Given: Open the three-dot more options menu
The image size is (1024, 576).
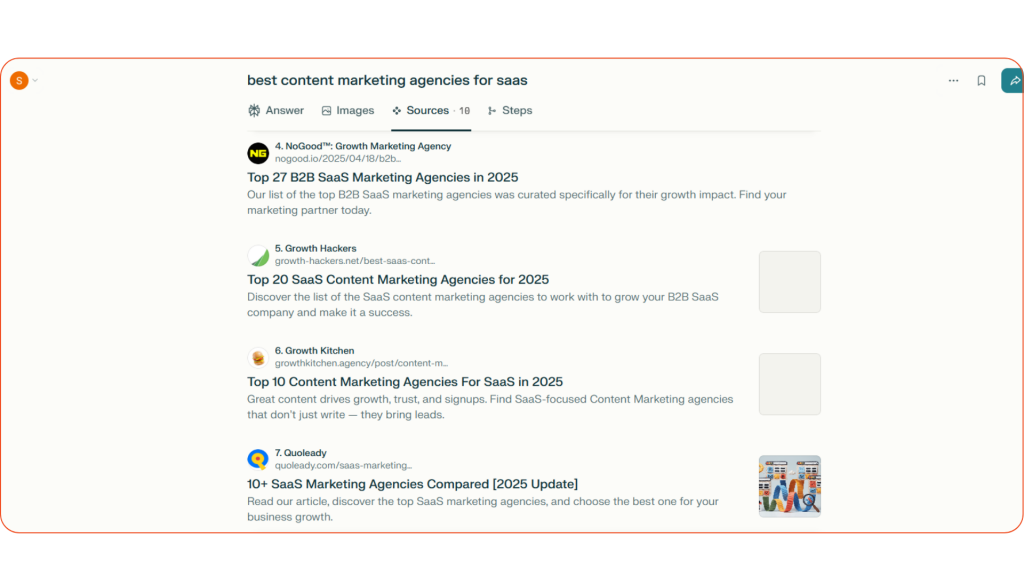Looking at the screenshot, I should tap(953, 81).
